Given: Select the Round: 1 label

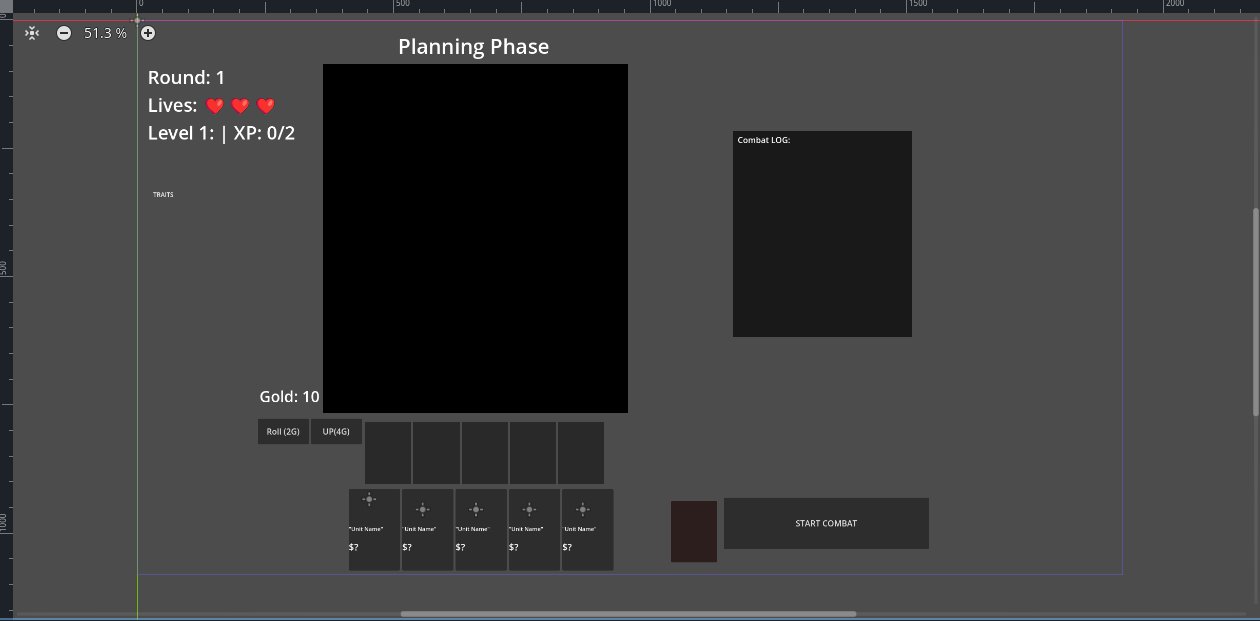Looking at the screenshot, I should coord(186,78).
